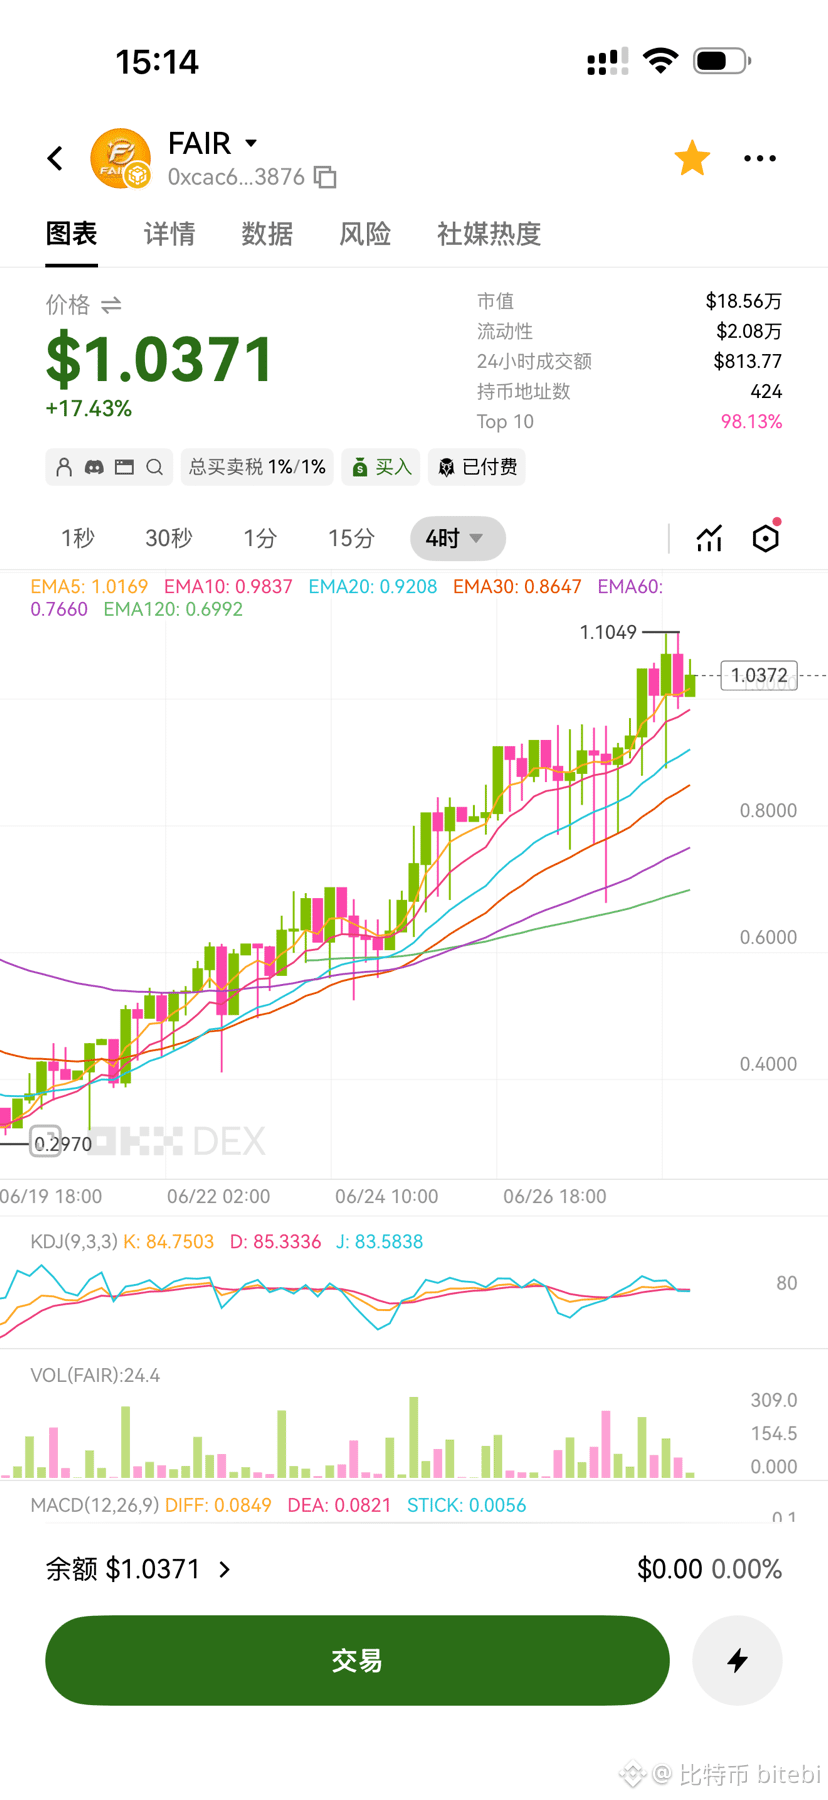Screen dimensions: 828x1800
Task: Open chart settings hexagon icon
Action: 766,538
